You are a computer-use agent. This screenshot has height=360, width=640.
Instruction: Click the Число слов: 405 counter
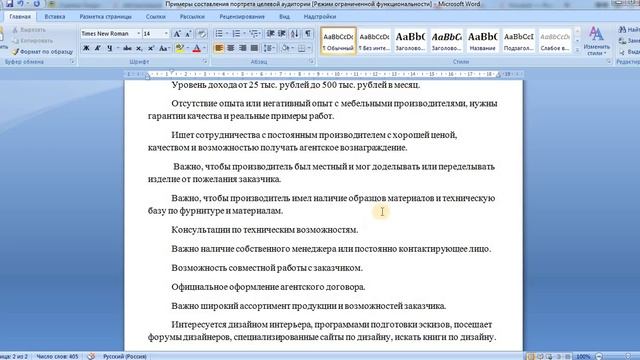tap(57, 356)
